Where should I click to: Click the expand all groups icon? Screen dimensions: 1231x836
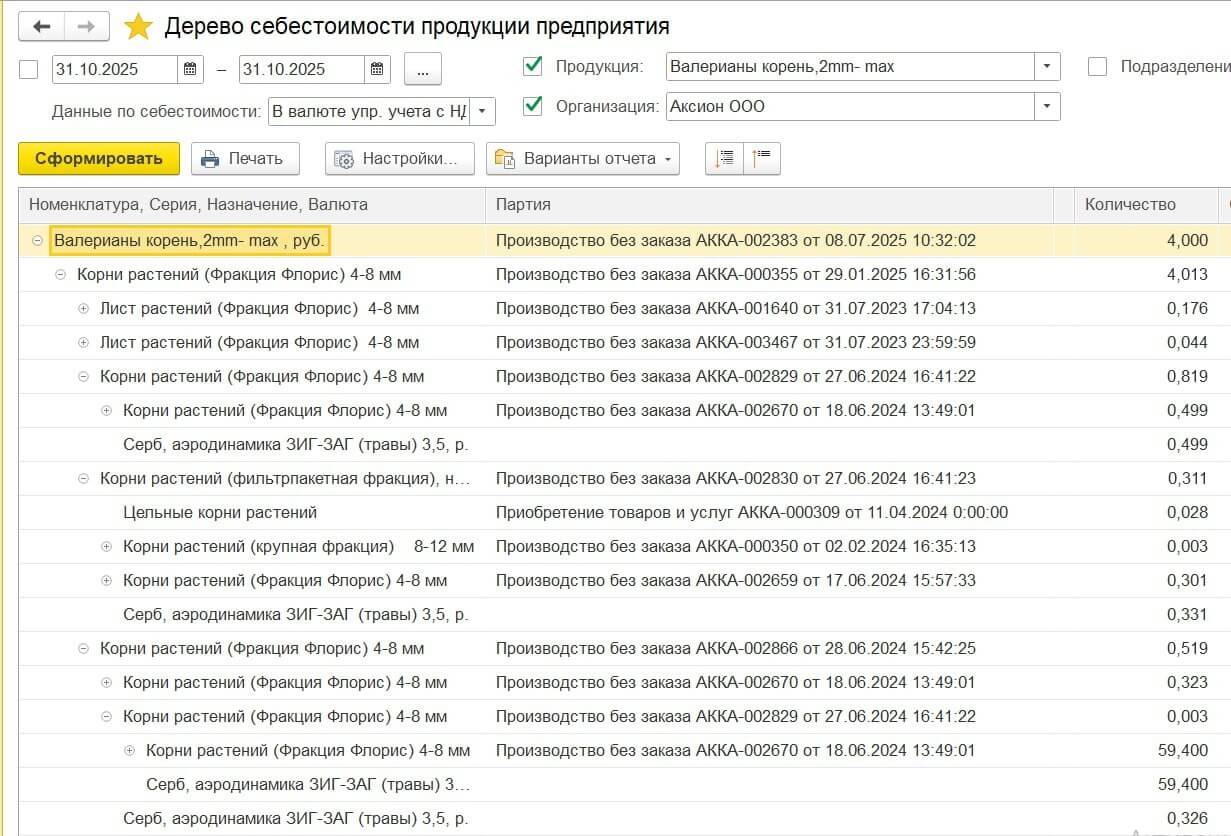click(725, 158)
